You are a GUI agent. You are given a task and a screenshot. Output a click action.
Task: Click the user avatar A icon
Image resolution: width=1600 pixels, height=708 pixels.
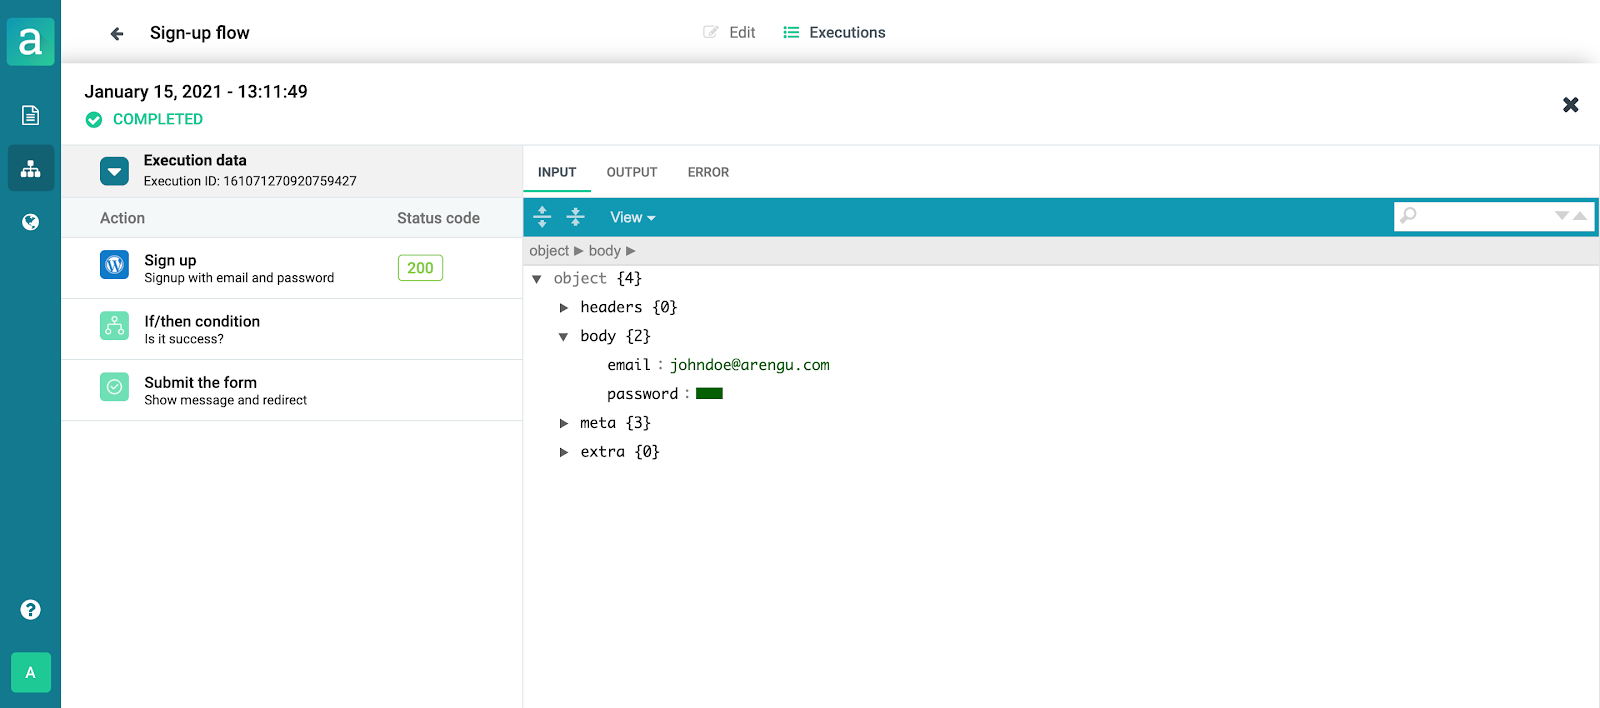tap(30, 672)
